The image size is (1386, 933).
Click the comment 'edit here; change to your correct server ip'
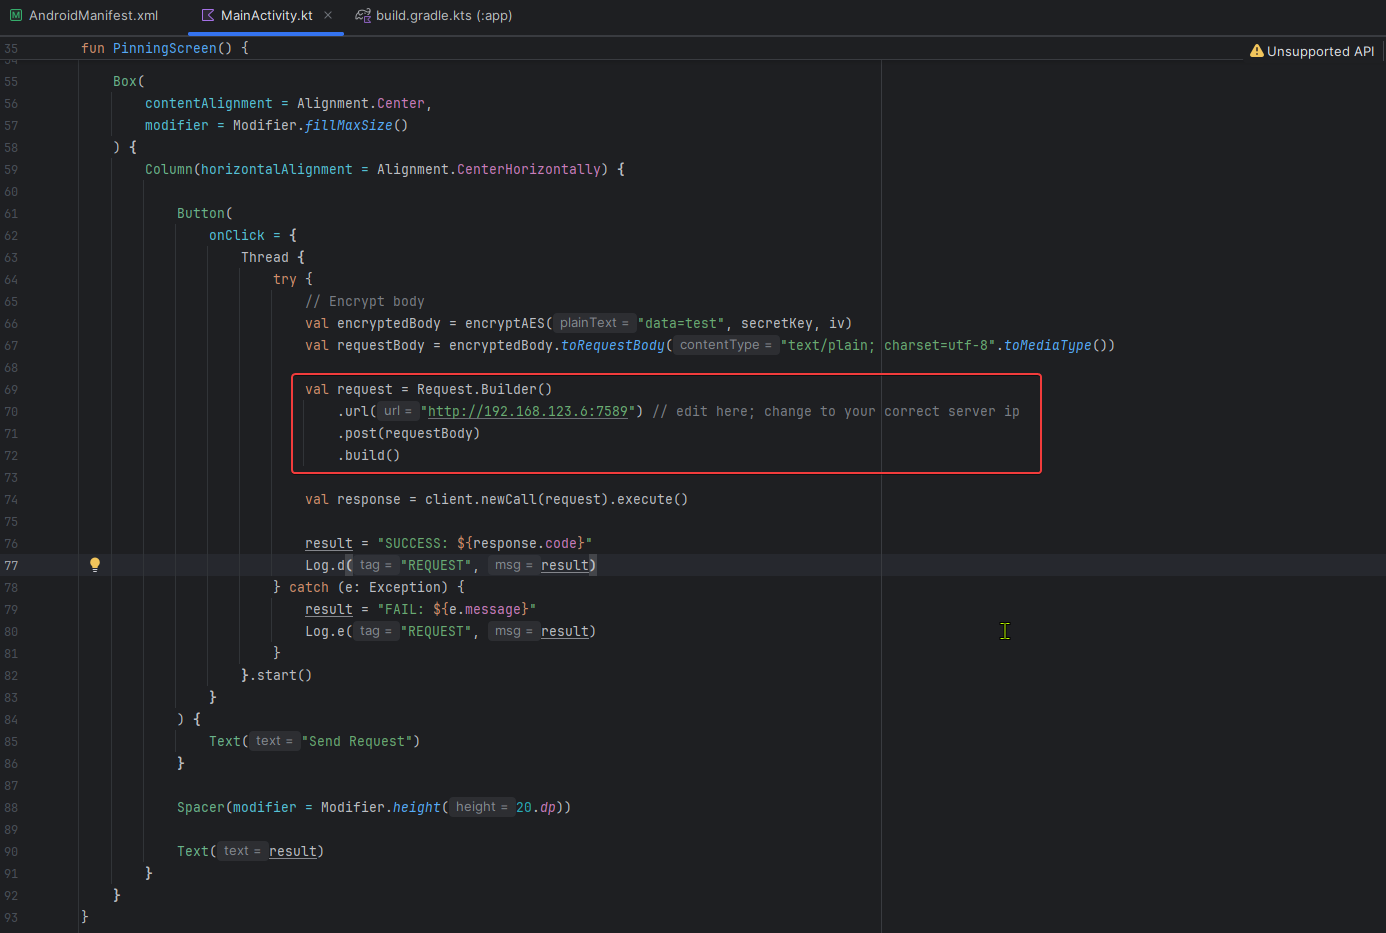point(836,411)
